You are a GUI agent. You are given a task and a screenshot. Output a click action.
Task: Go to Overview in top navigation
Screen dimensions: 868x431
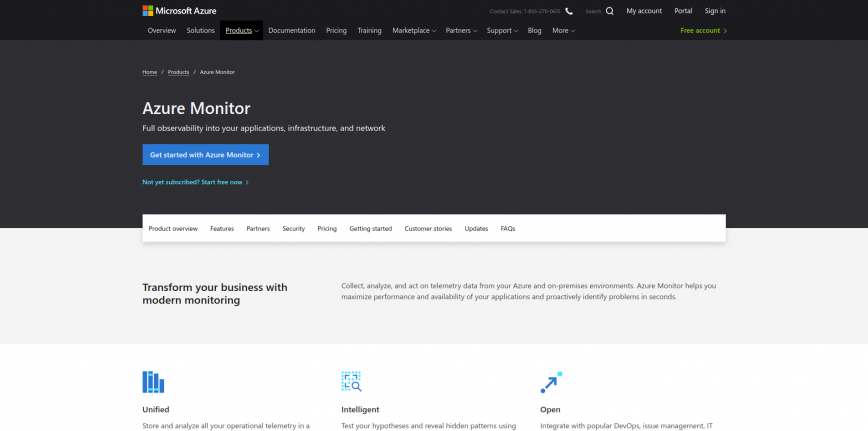[162, 30]
